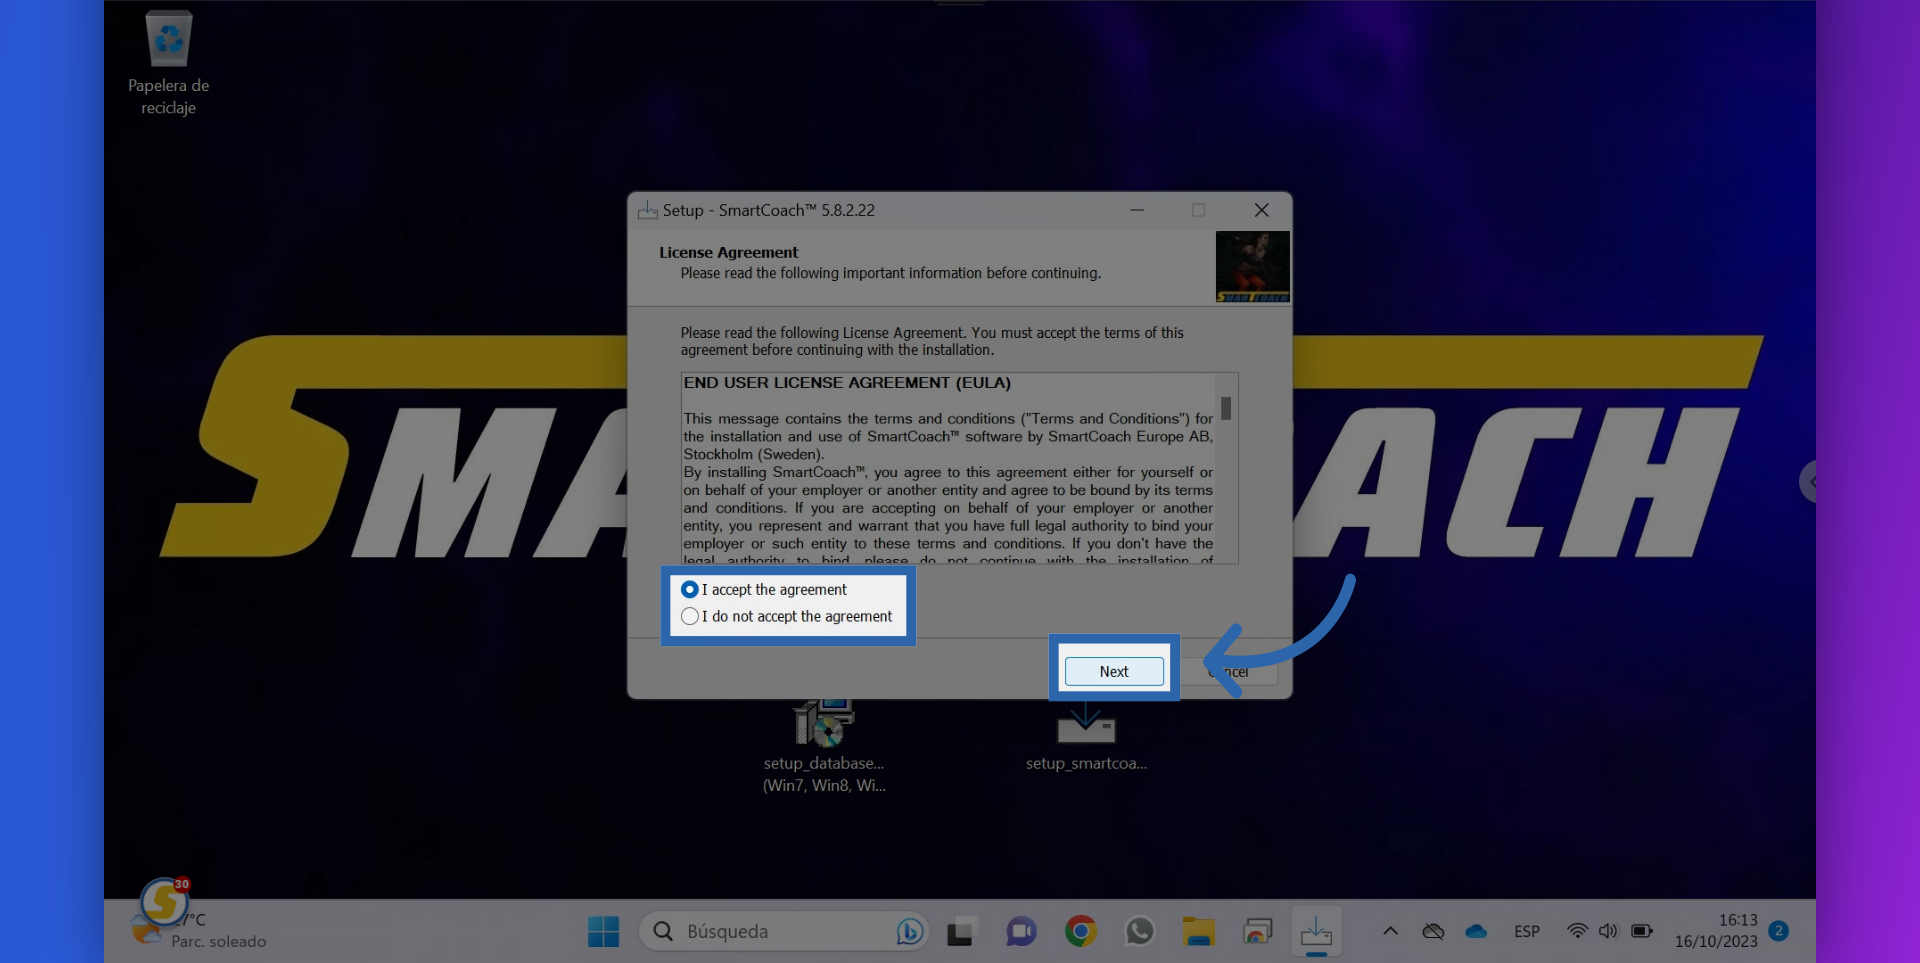Open the notification badge showing 2
The height and width of the screenshot is (963, 1920).
coord(1779,931)
